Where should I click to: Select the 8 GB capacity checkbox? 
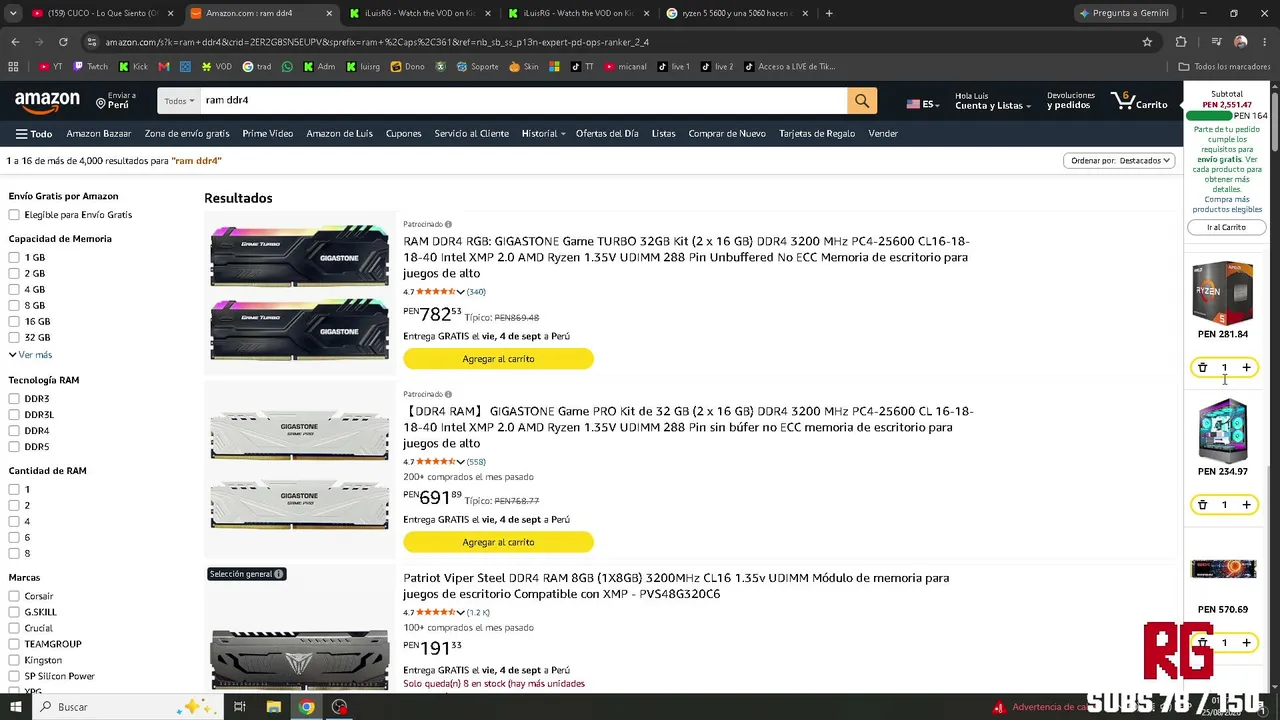point(14,306)
